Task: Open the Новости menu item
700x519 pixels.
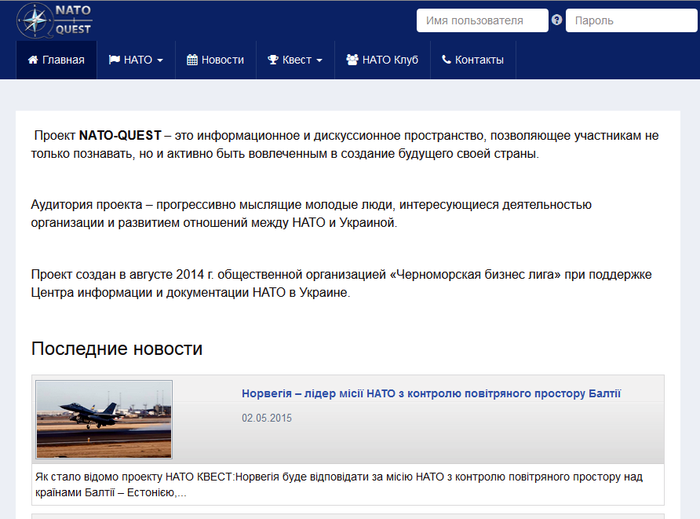Action: pos(216,60)
